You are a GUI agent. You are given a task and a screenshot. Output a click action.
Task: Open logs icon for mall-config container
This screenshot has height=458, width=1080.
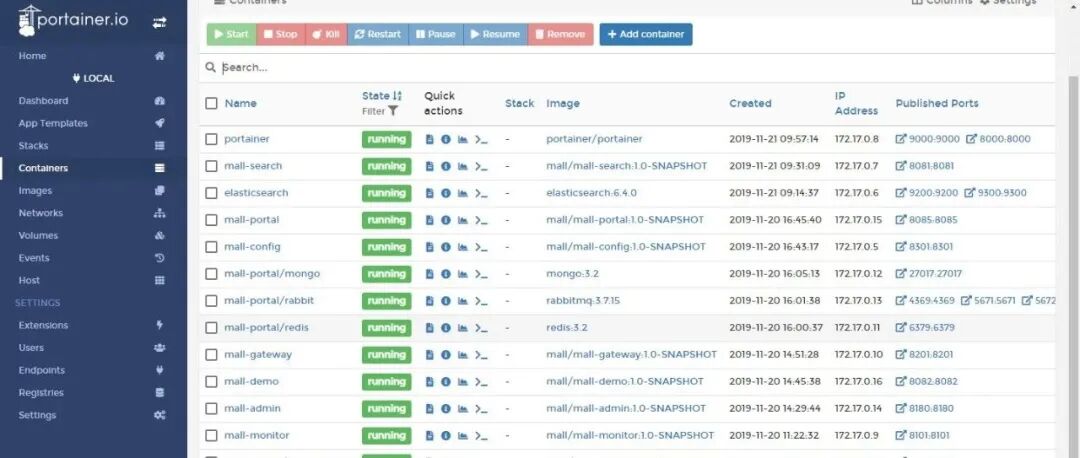pos(430,247)
